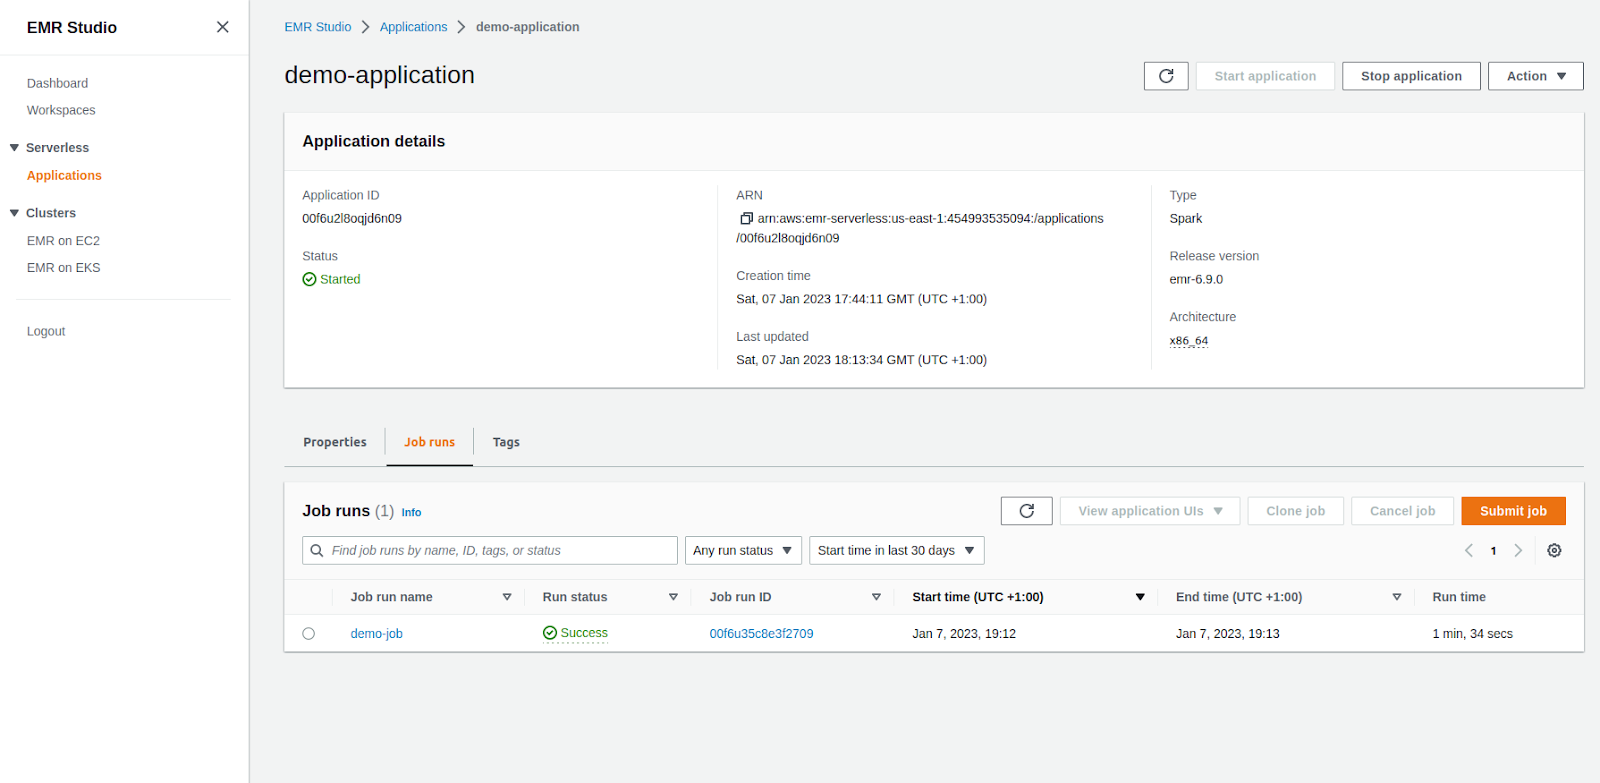Refresh the Job runs list

click(1026, 511)
